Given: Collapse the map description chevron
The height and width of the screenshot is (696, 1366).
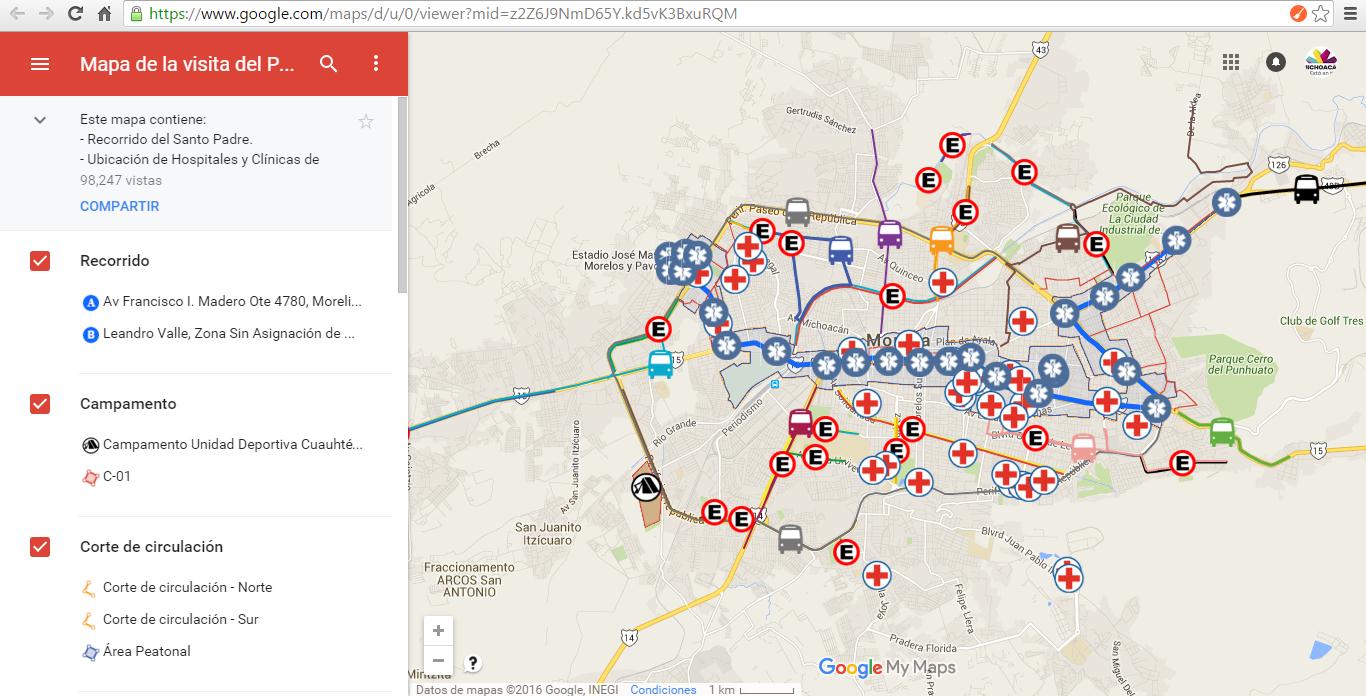Looking at the screenshot, I should 40,120.
